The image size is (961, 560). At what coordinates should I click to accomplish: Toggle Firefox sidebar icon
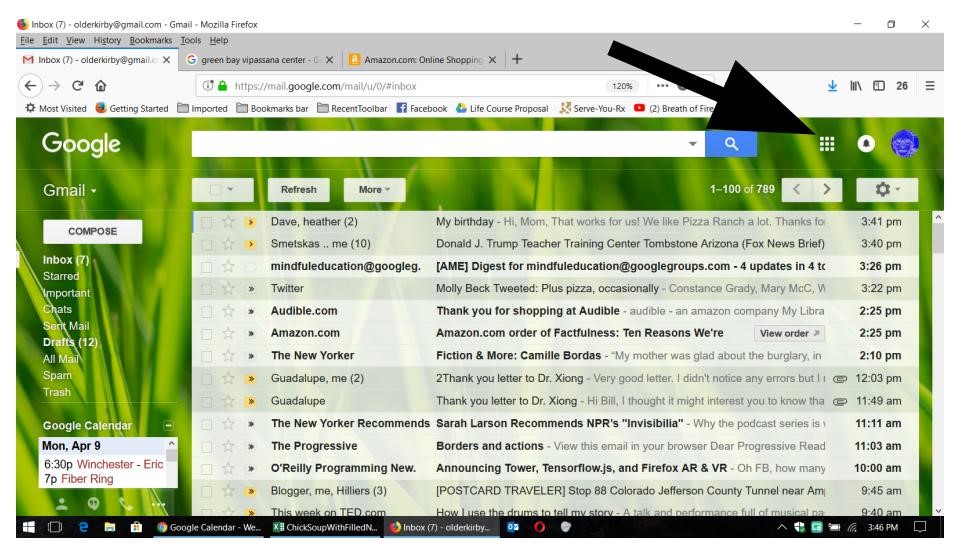click(x=879, y=86)
